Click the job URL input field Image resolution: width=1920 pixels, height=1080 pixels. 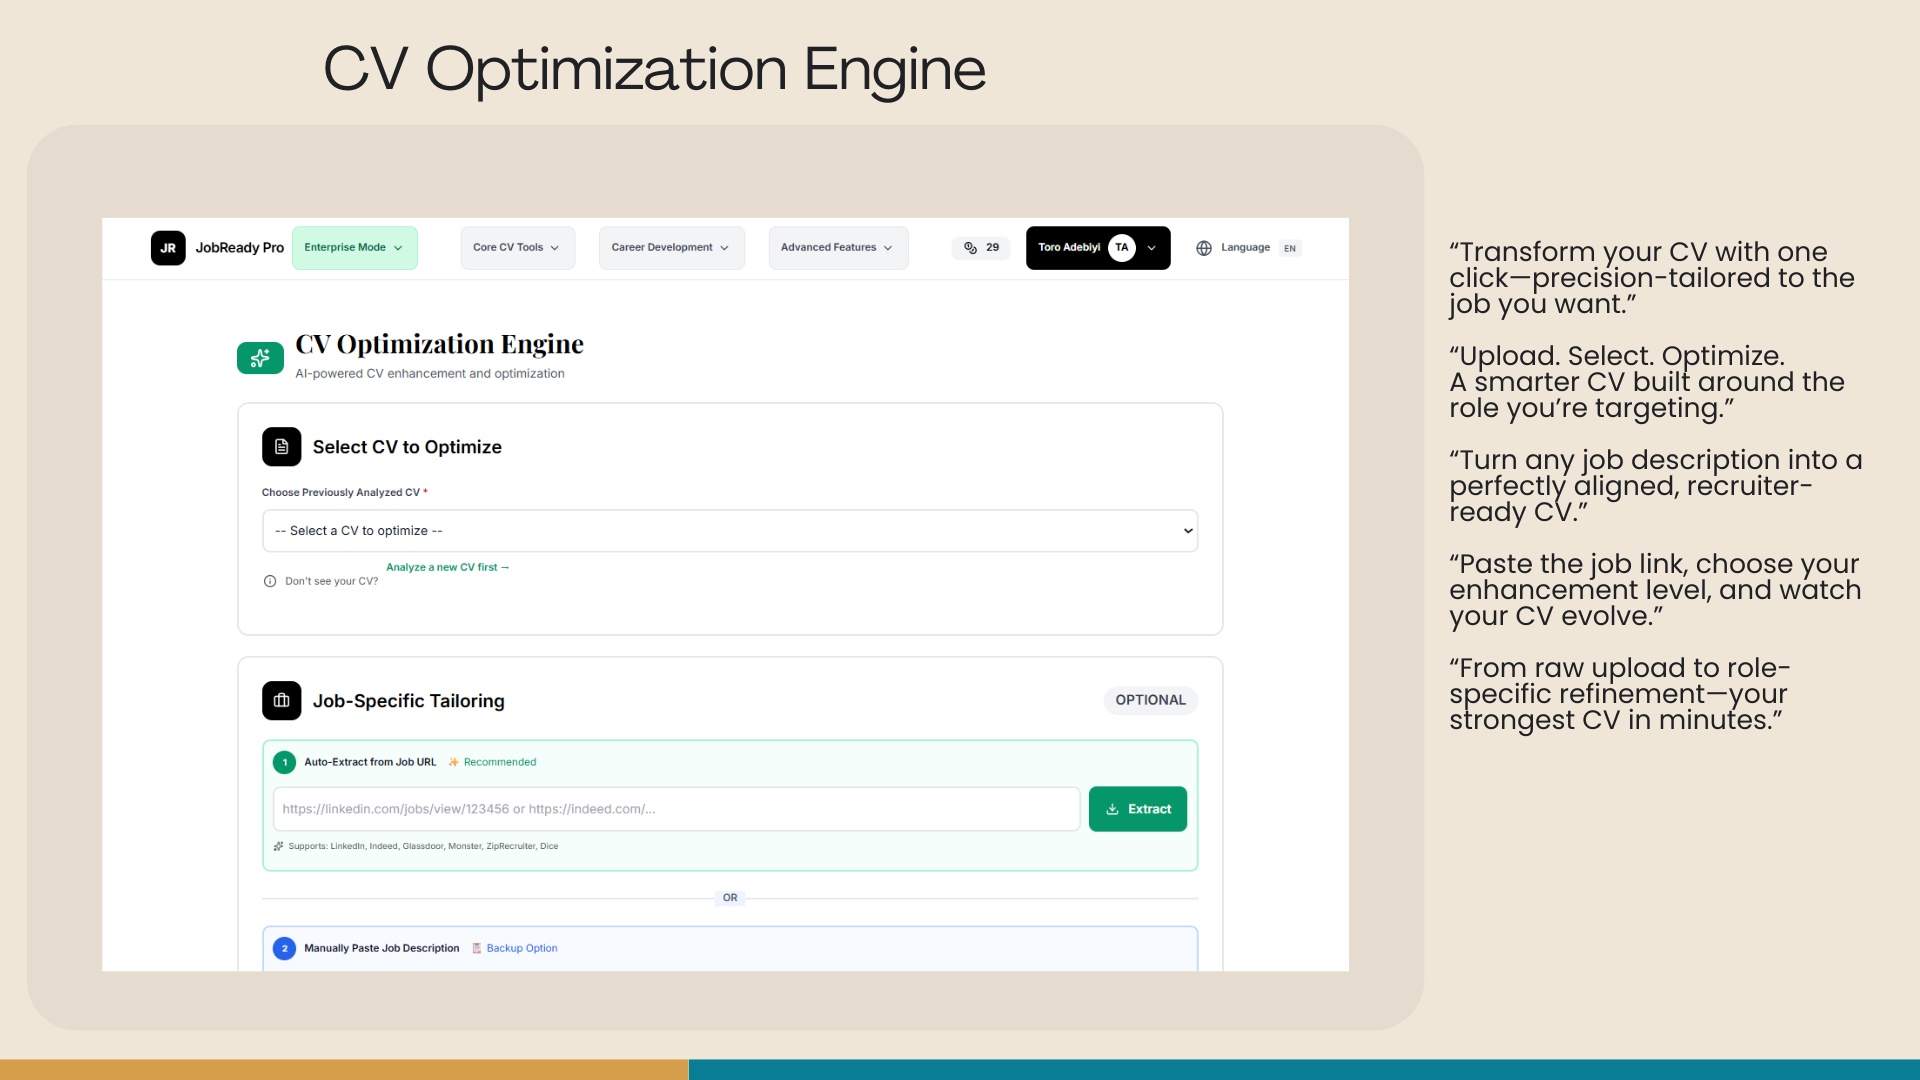(x=676, y=809)
